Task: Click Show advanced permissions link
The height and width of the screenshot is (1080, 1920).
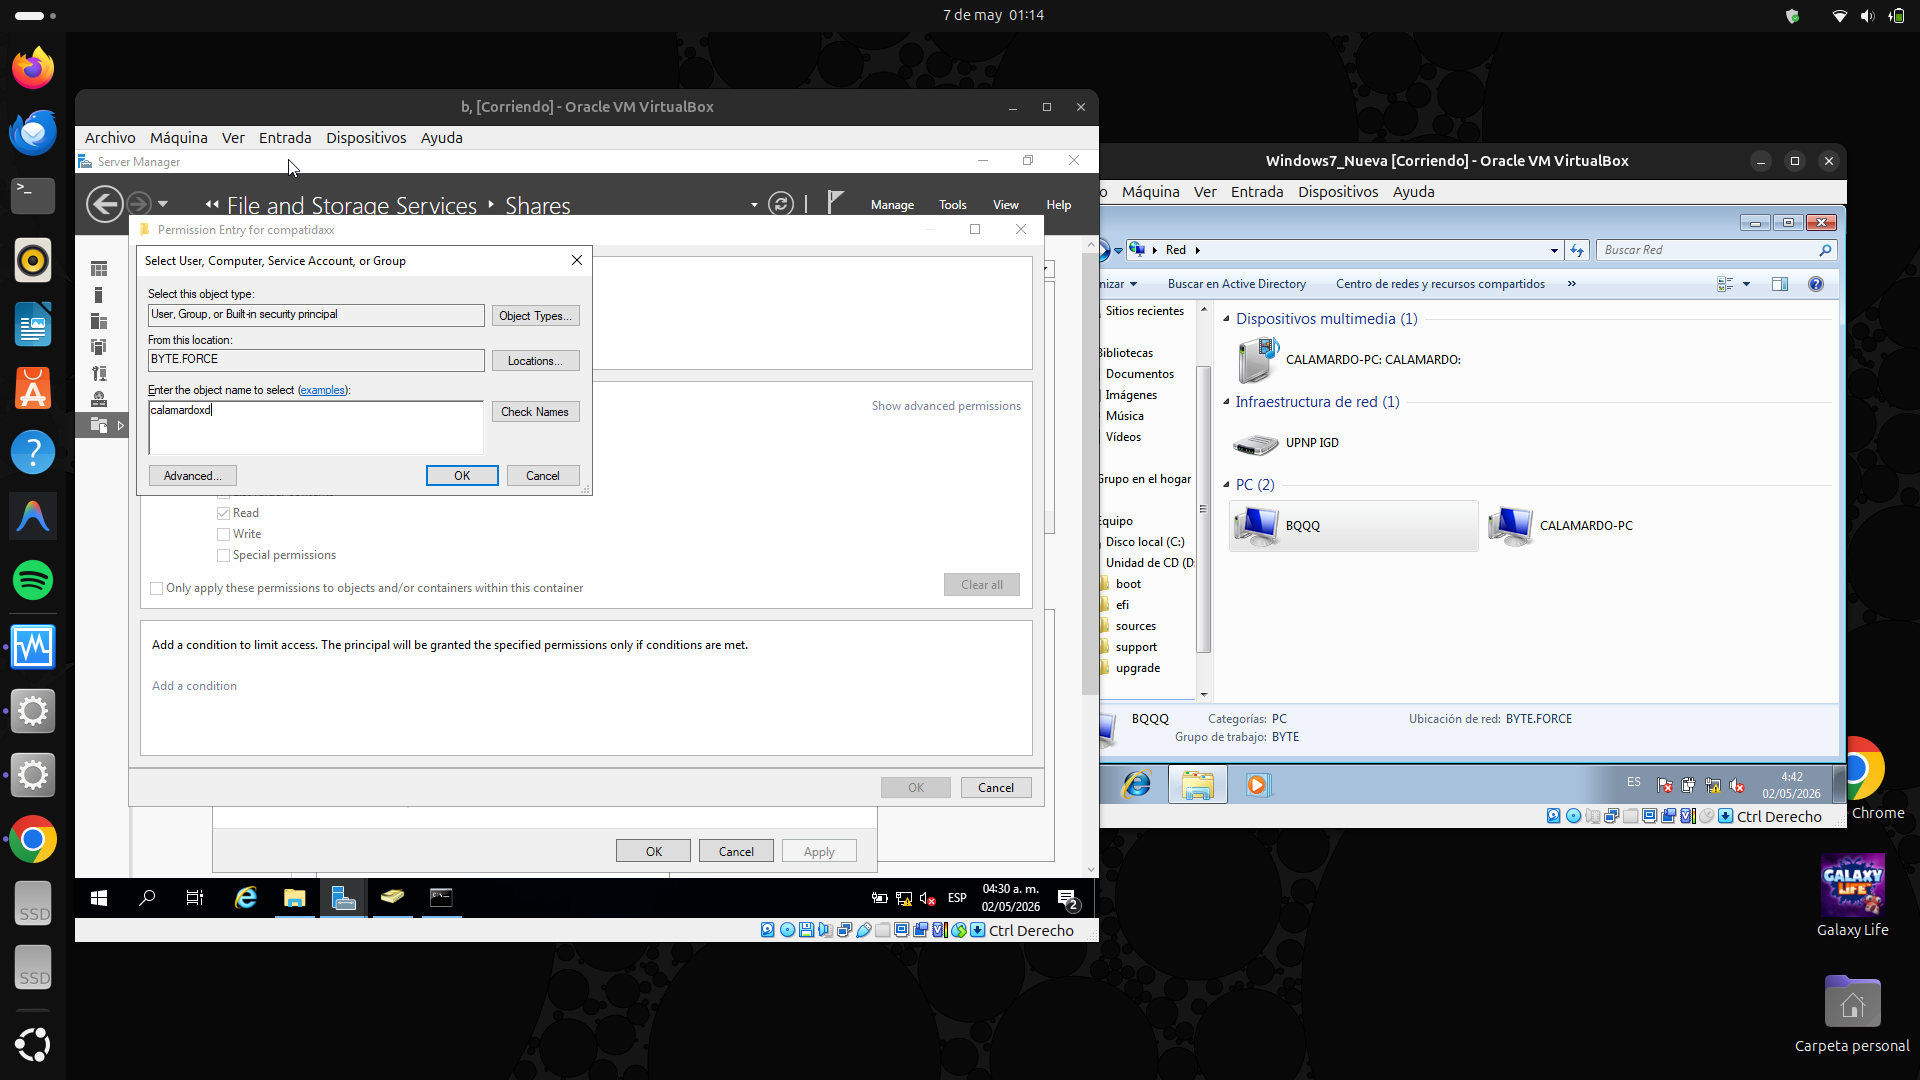Action: [946, 406]
